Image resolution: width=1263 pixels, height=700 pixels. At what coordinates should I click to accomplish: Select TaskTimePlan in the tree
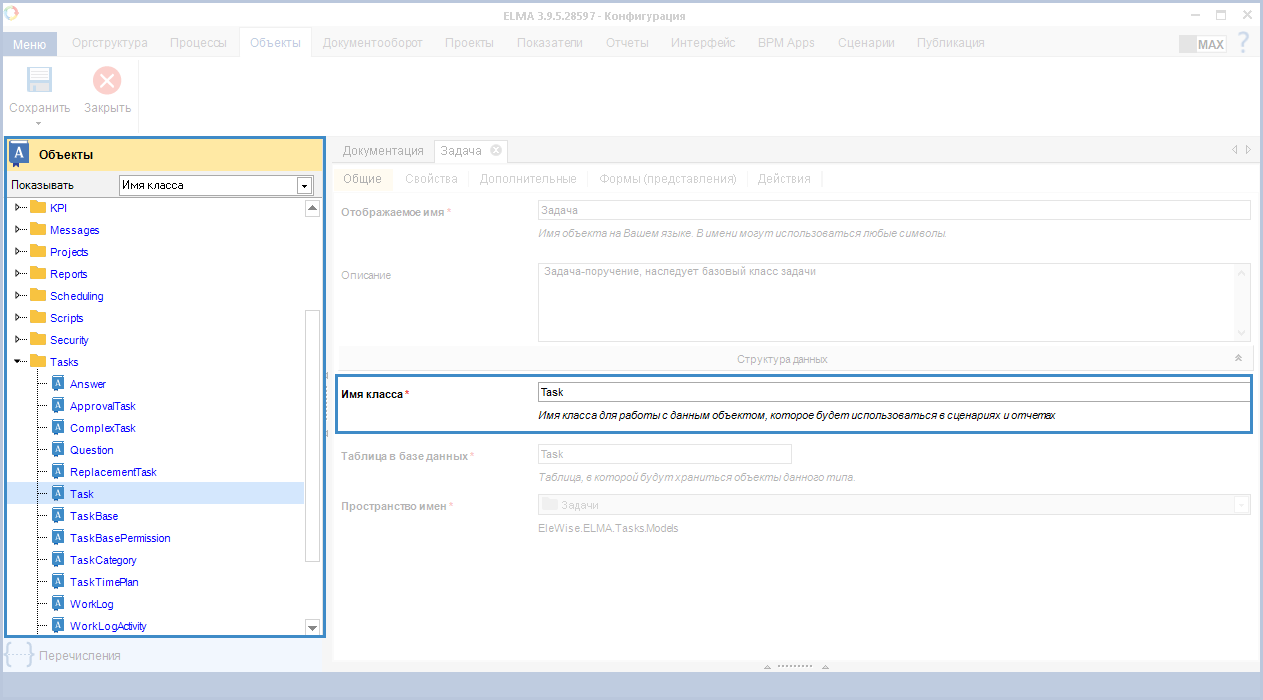click(104, 582)
